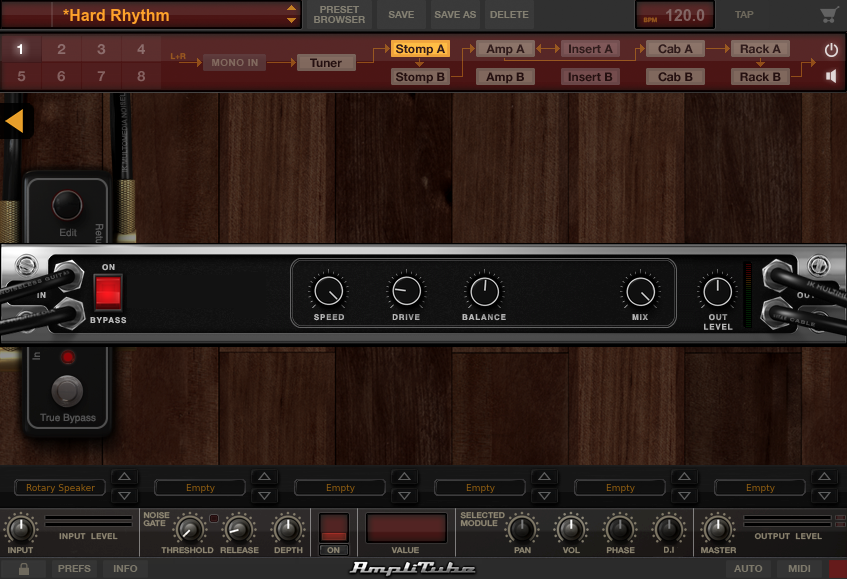Click the DRIVE knob on the rack
847x579 pixels.
(x=406, y=291)
